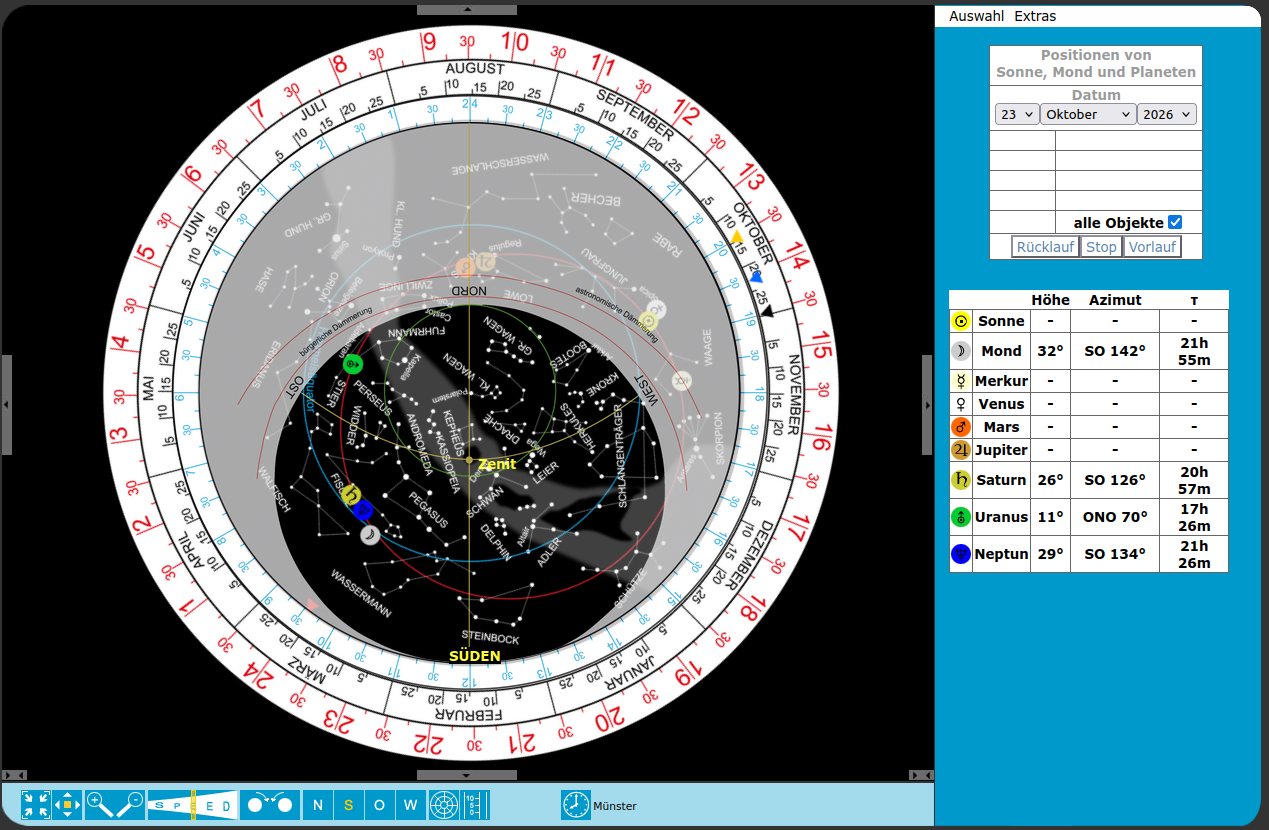Click the SPEED slider control
The width and height of the screenshot is (1269, 830).
coord(192,805)
